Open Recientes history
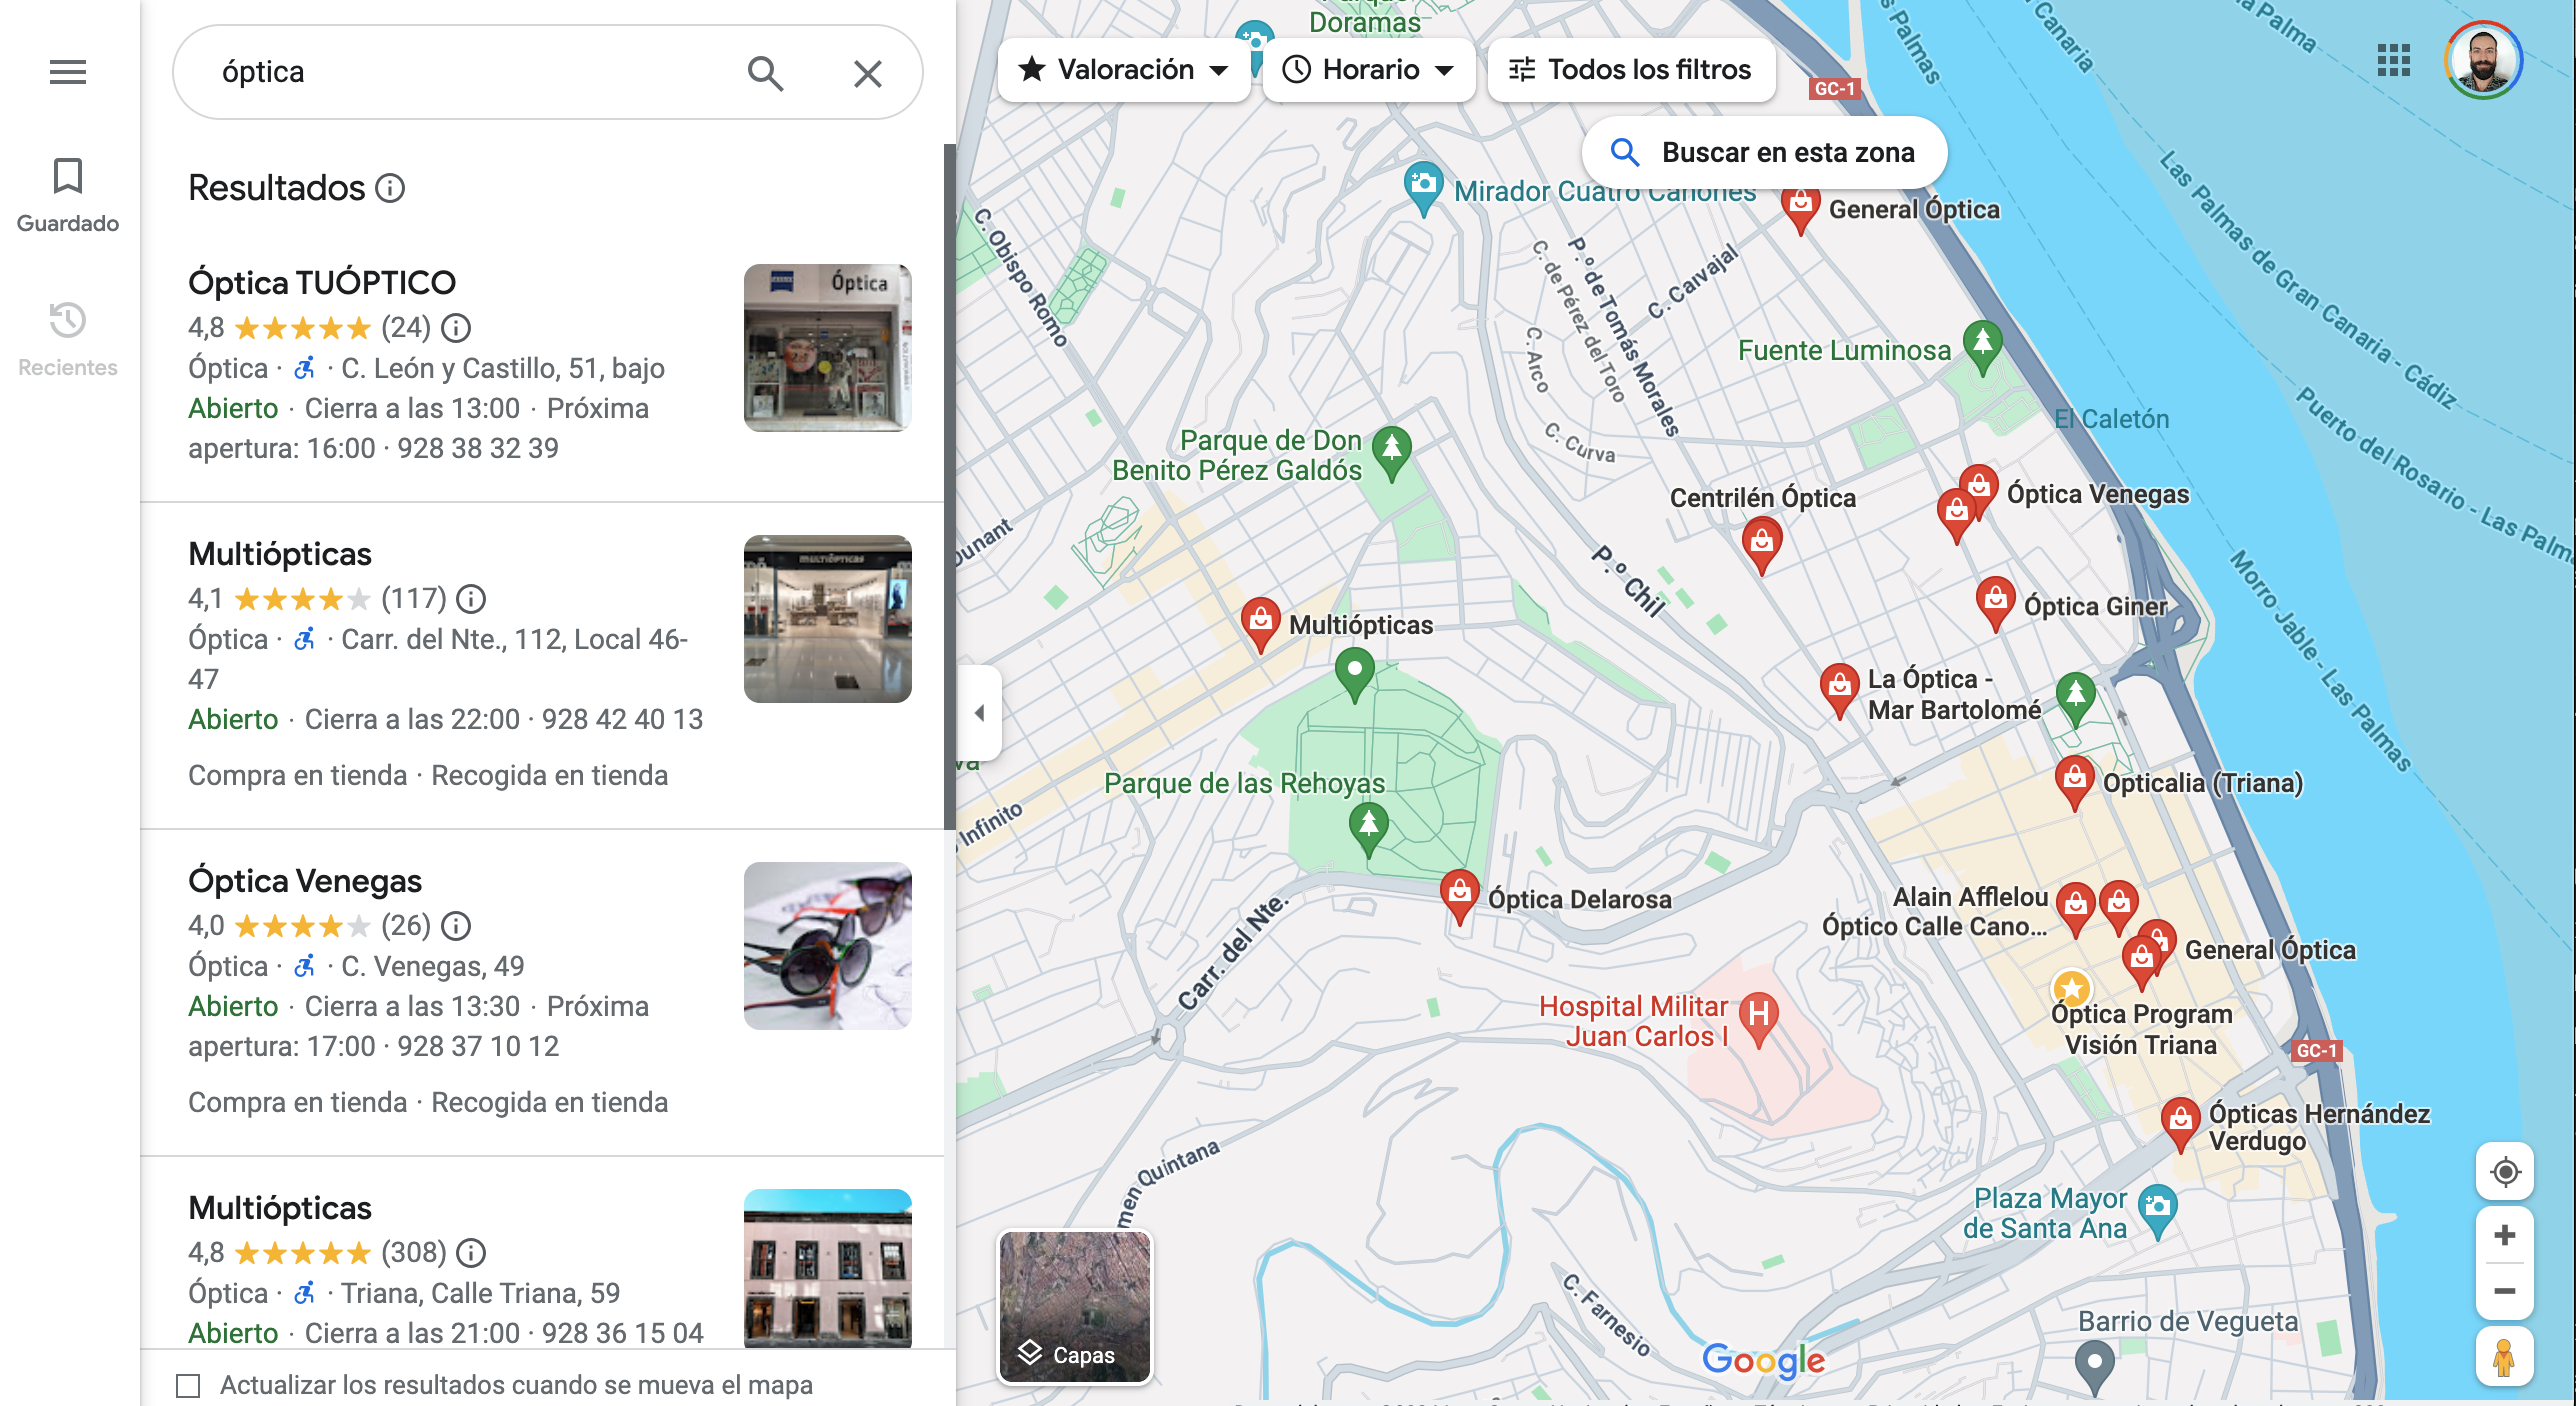 (x=68, y=340)
